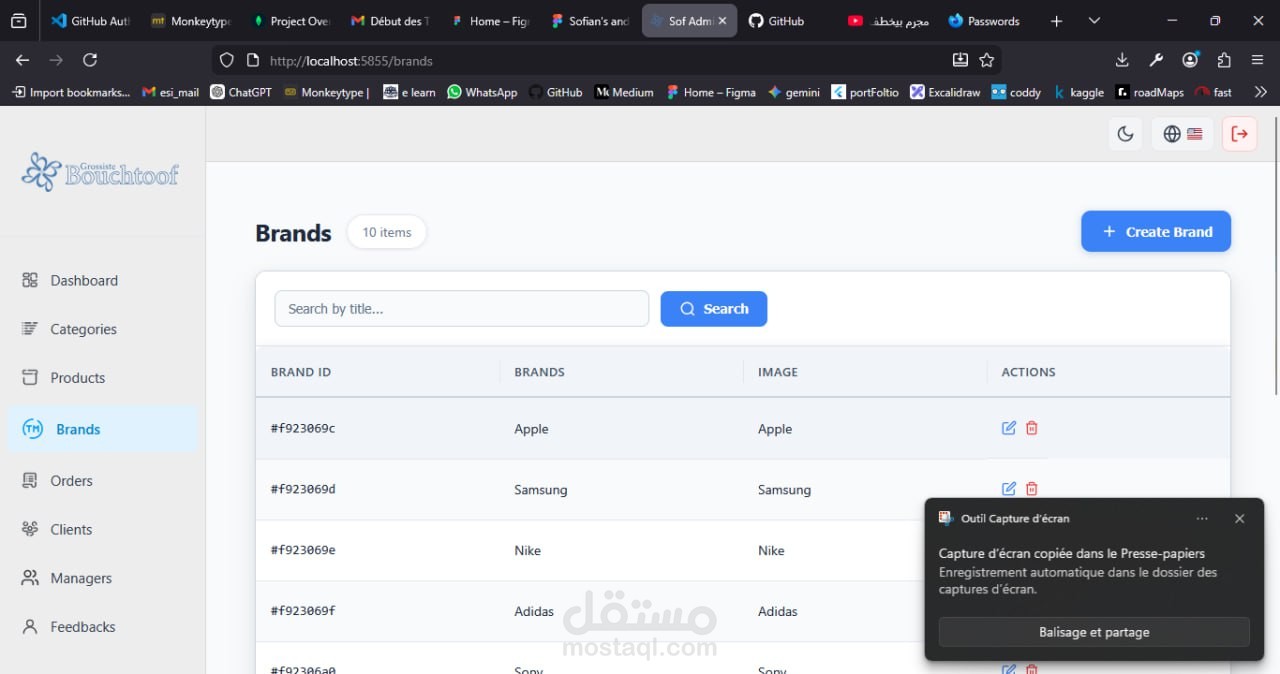Click the blue Search button
The width and height of the screenshot is (1280, 674).
pyautogui.click(x=714, y=309)
